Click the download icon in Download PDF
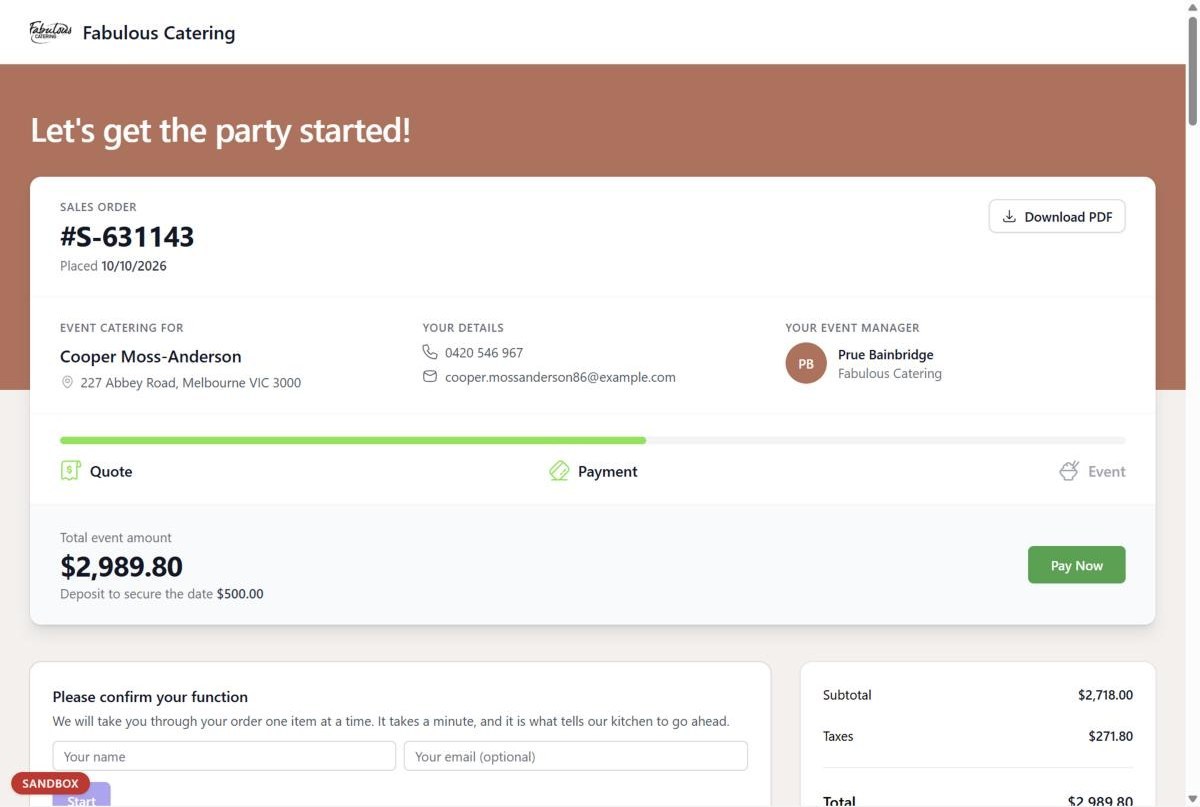The image size is (1200, 807). tap(1009, 217)
